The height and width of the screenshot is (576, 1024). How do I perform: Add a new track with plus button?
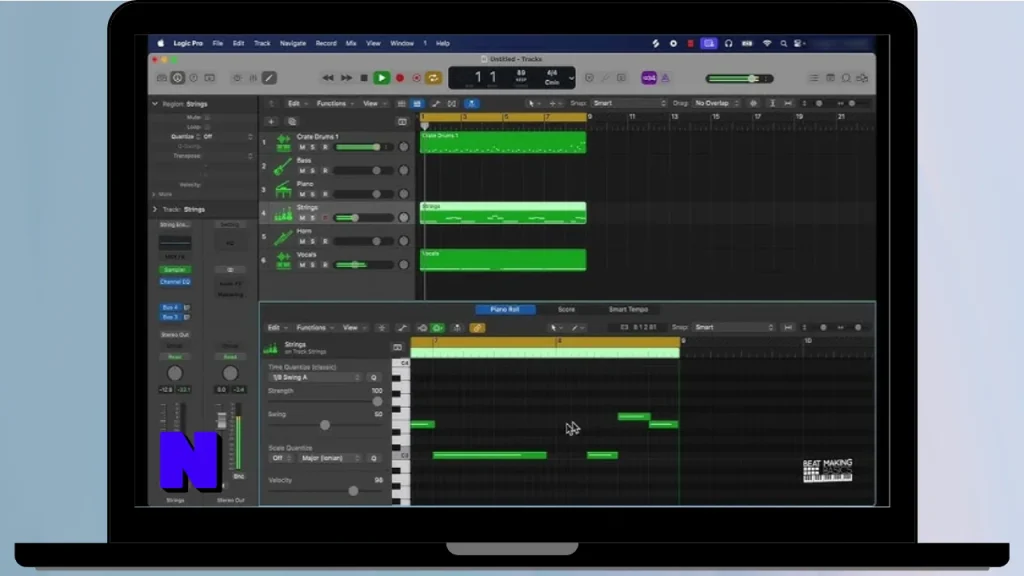click(x=271, y=121)
